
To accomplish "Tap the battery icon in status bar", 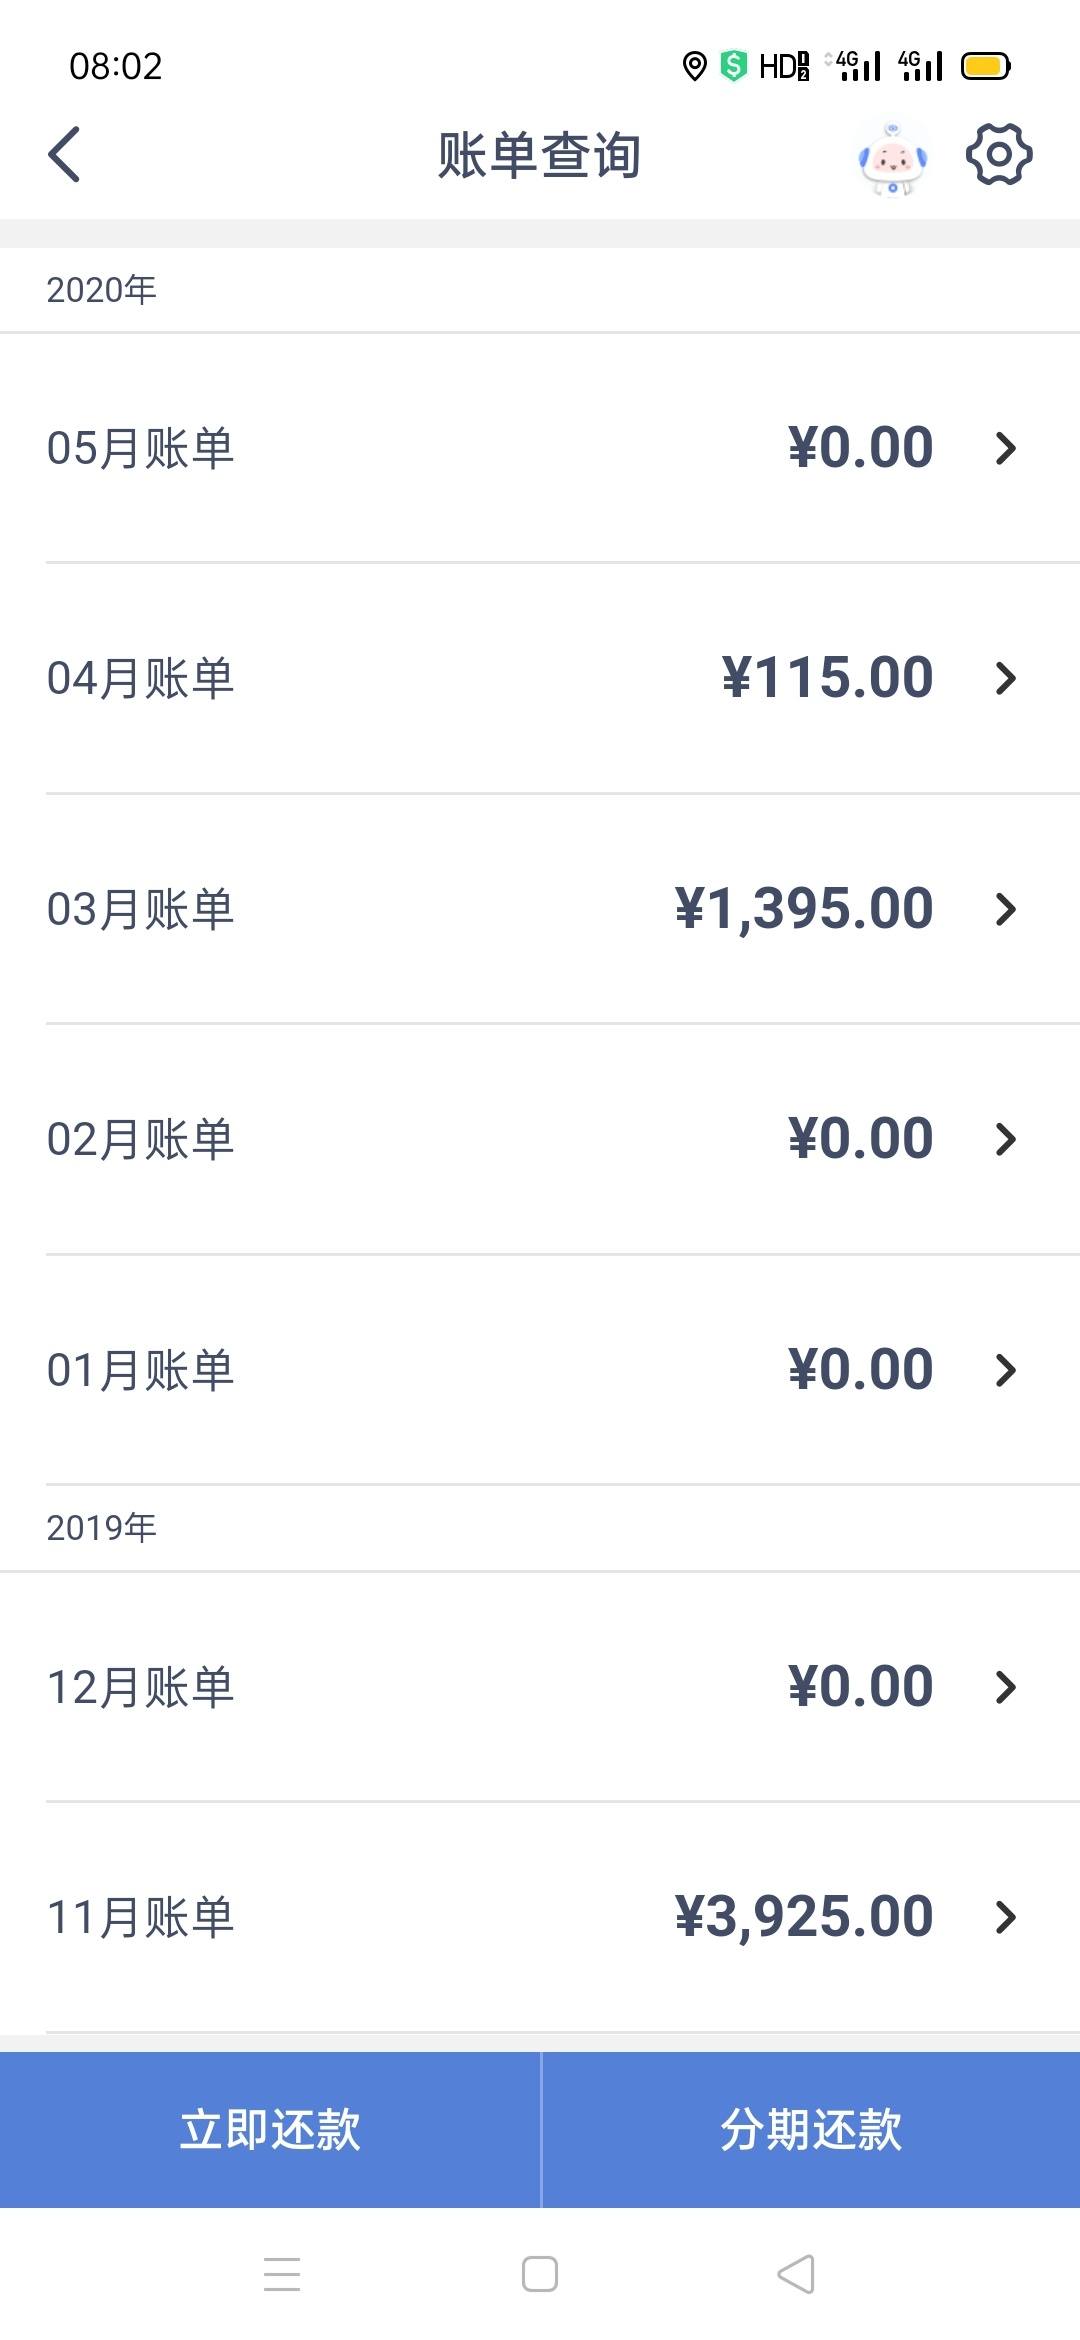I will [x=986, y=67].
